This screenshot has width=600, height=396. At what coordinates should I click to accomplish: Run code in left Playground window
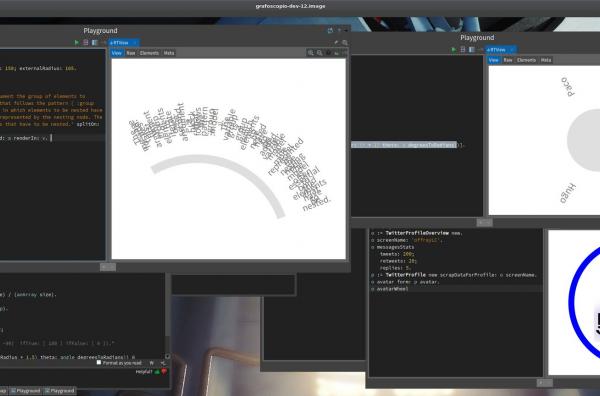77,42
